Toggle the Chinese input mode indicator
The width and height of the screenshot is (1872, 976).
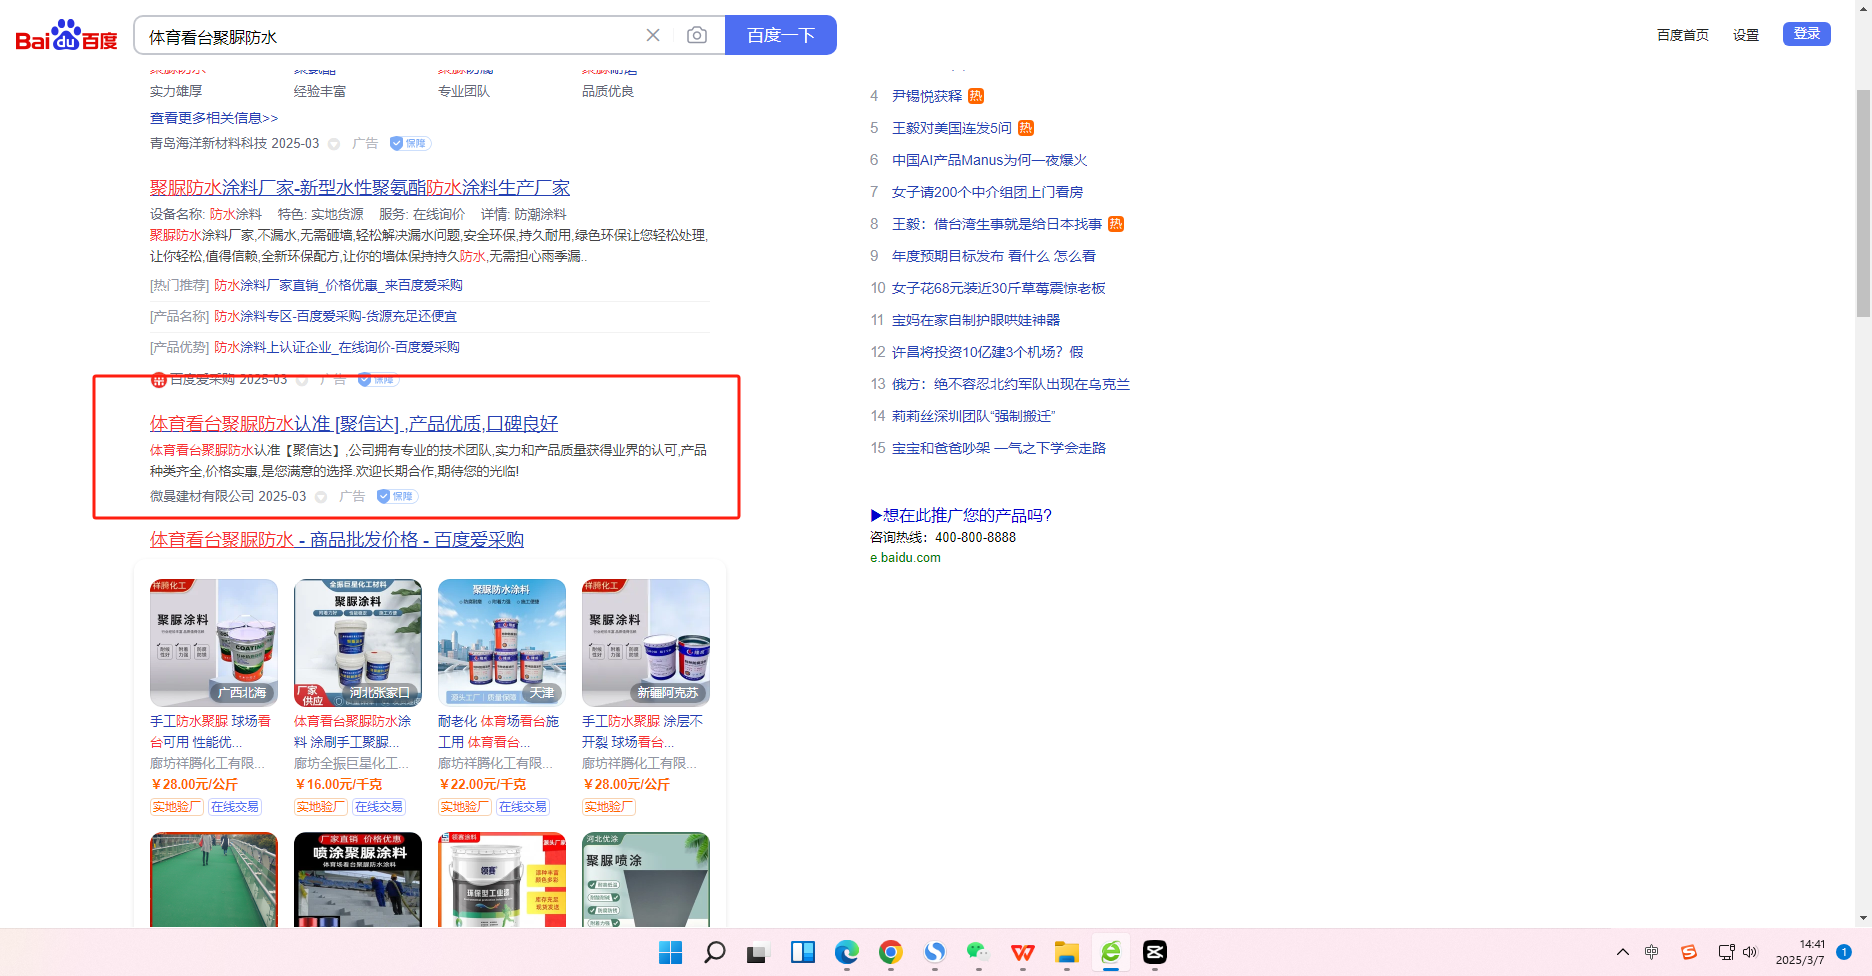point(1652,952)
